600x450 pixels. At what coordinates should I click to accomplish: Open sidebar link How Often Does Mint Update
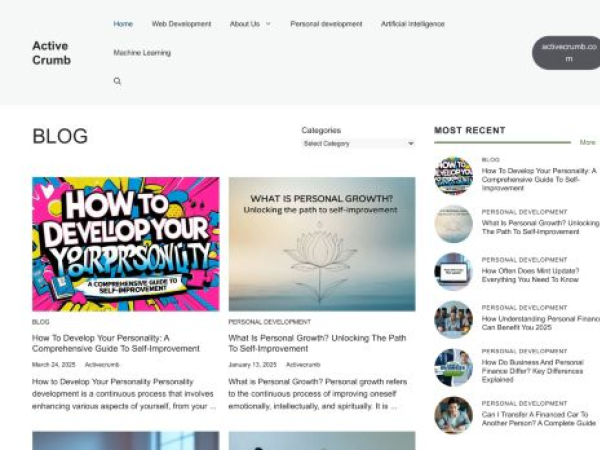[530, 275]
